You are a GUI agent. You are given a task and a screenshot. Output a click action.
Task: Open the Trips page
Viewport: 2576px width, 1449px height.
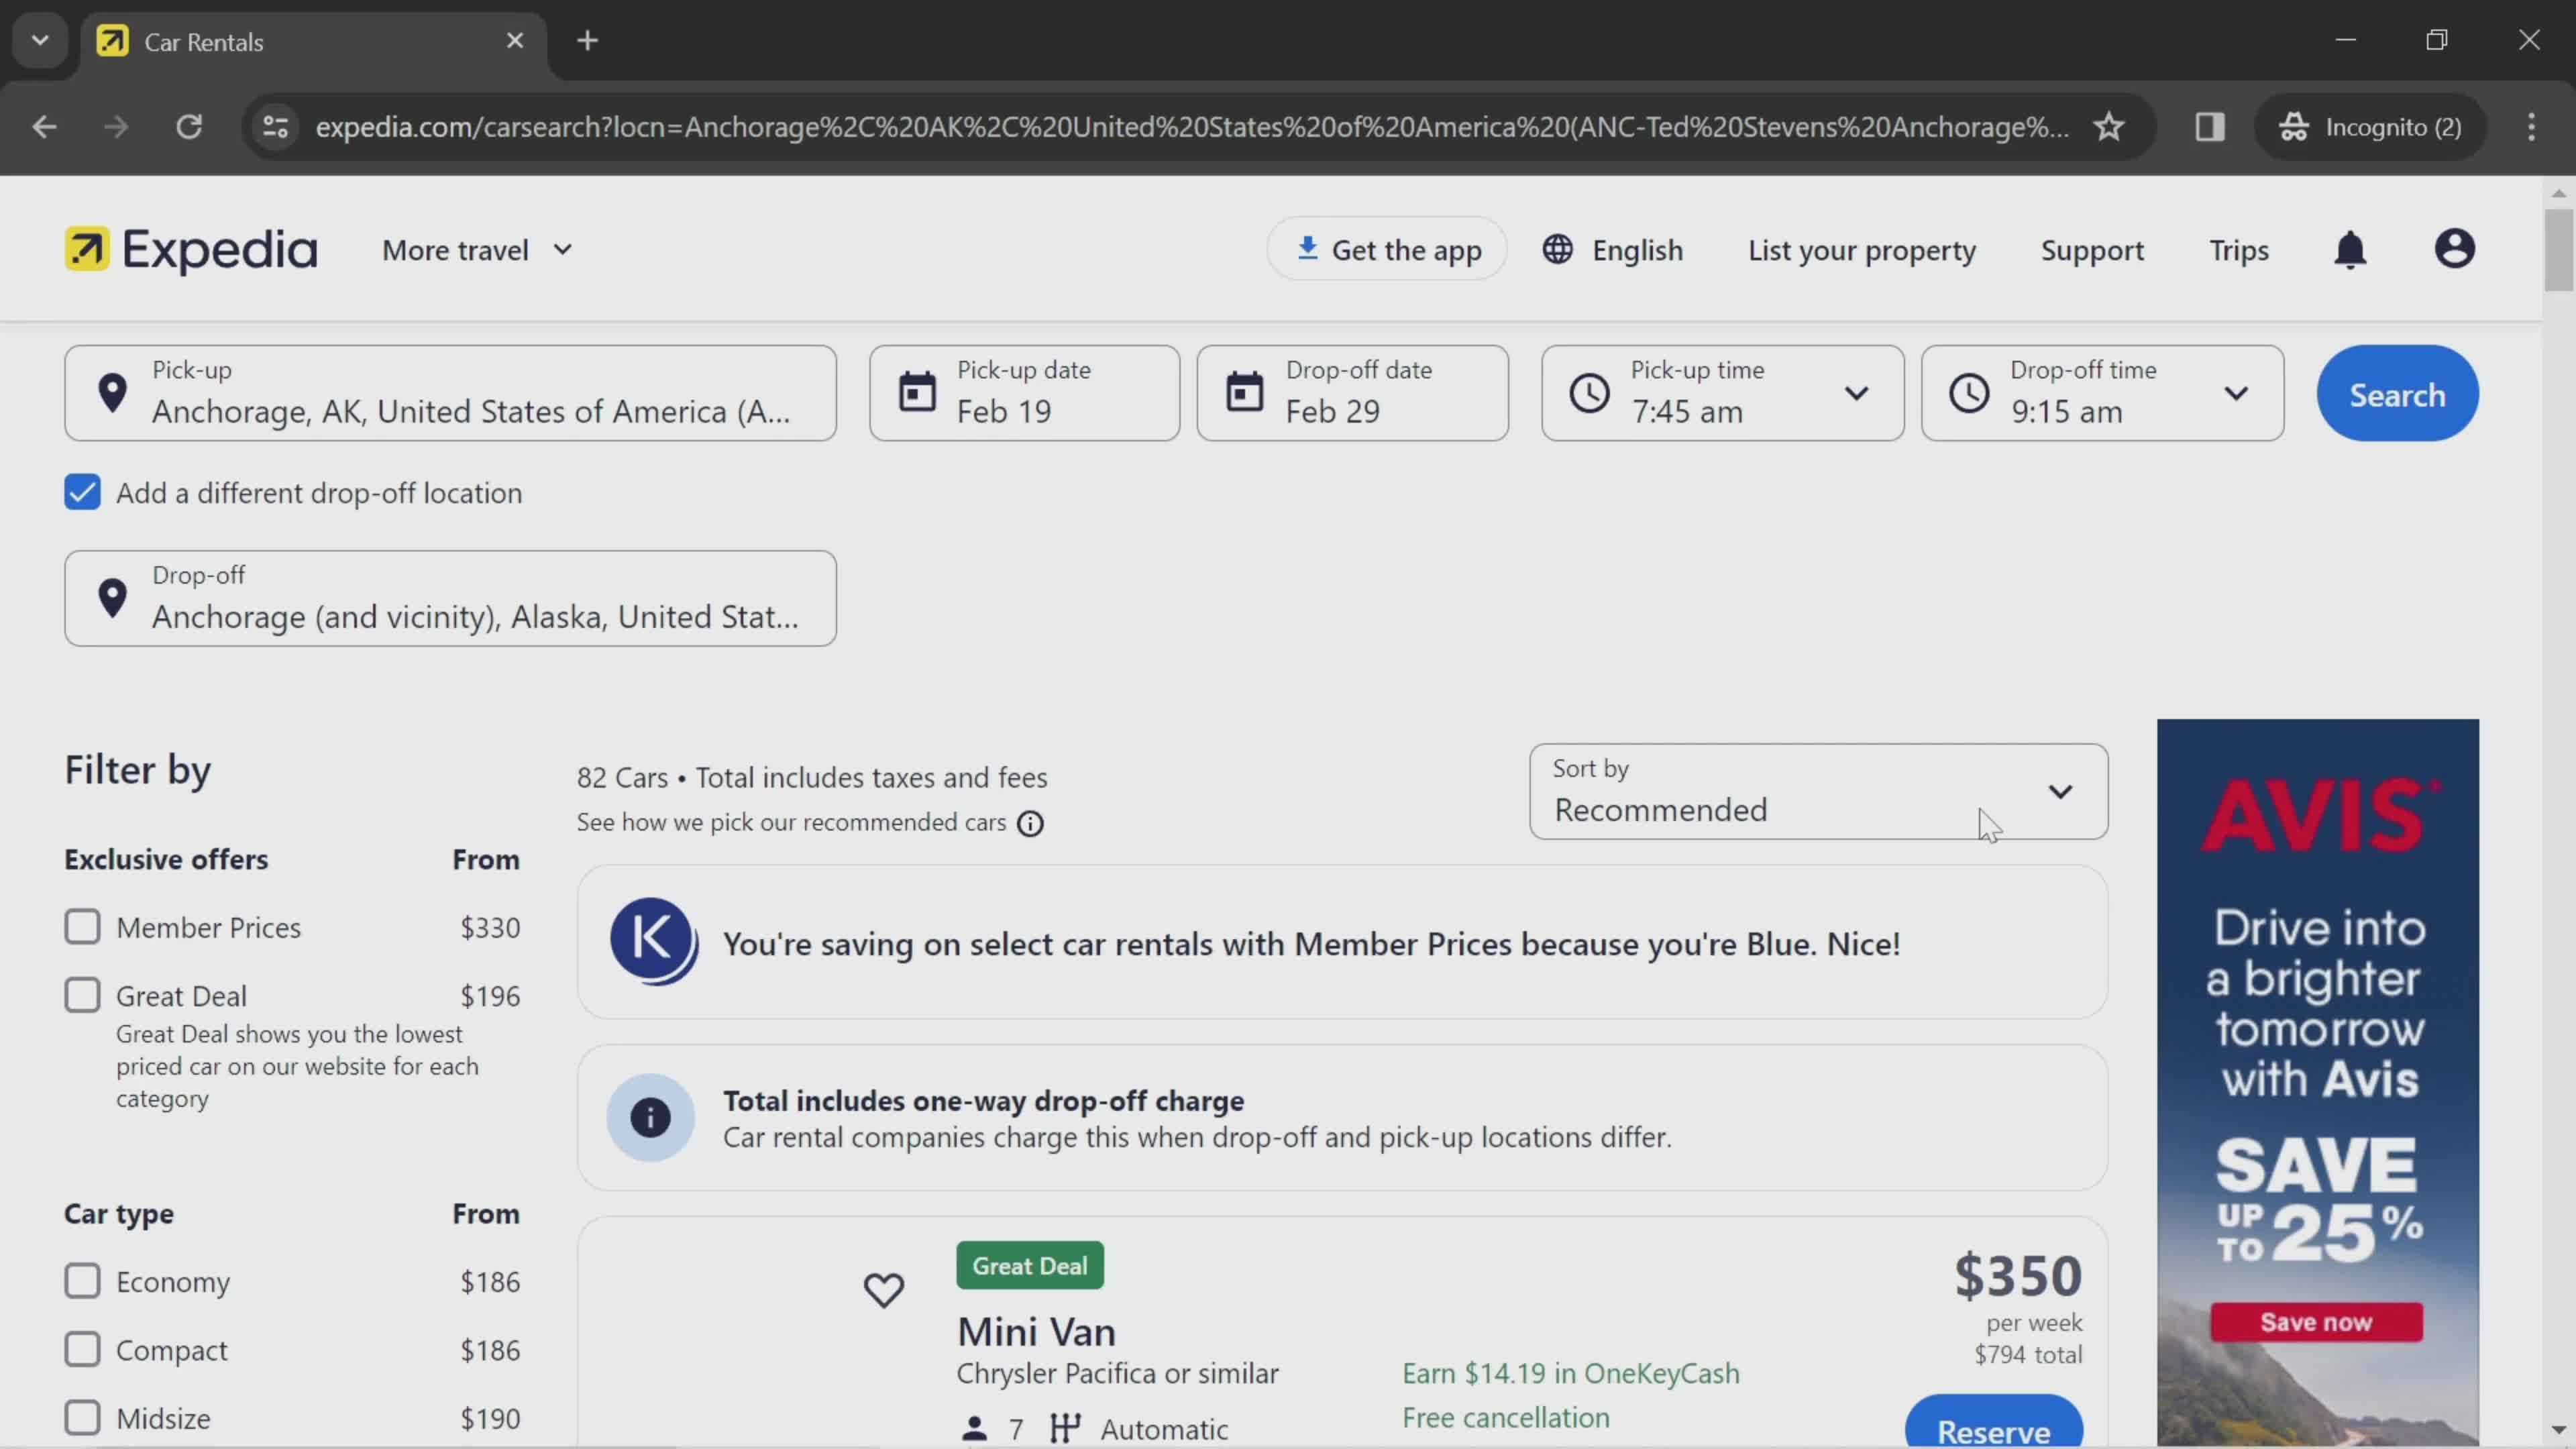point(2238,250)
